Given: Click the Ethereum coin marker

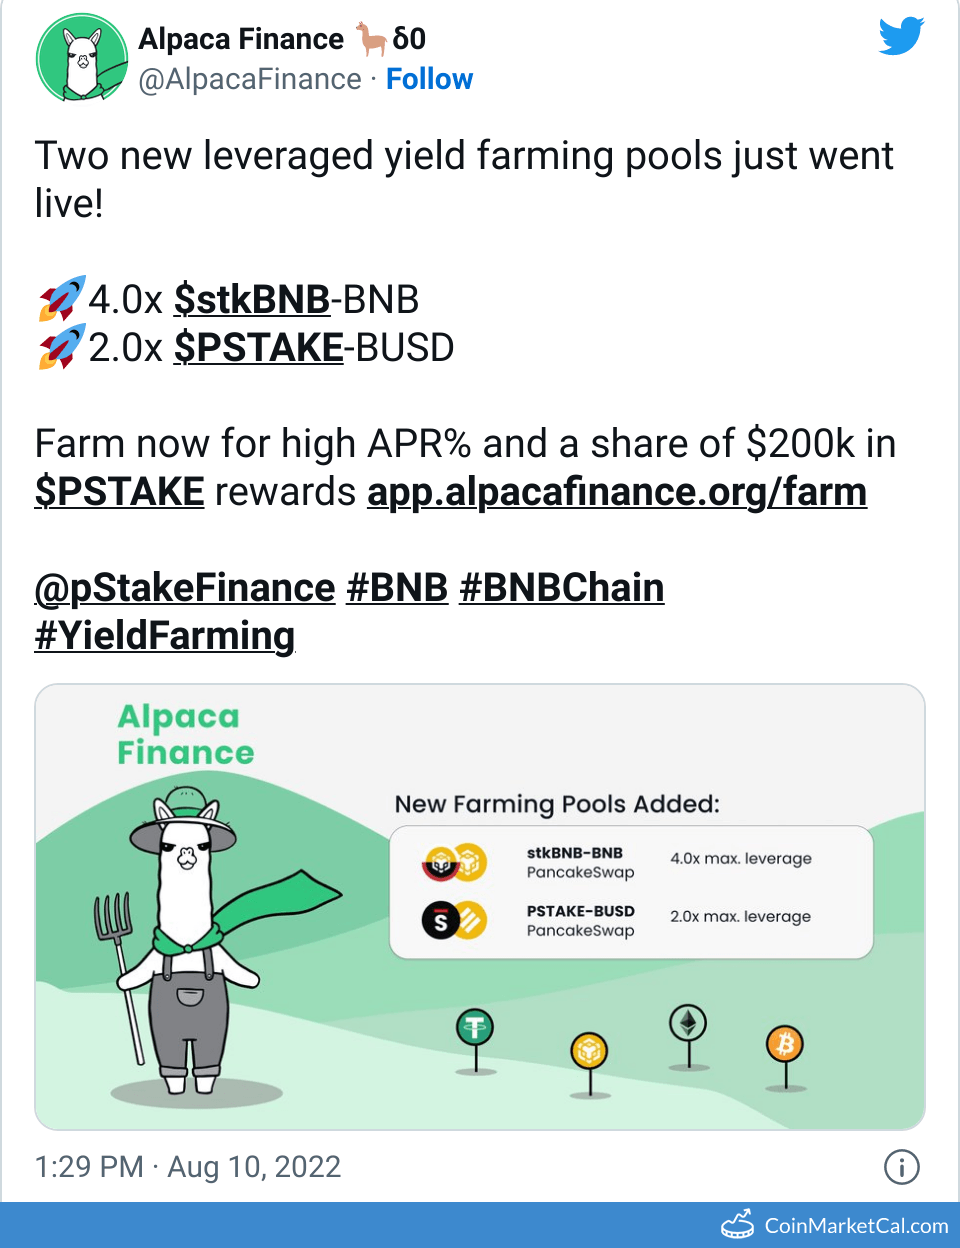Looking at the screenshot, I should (x=688, y=1023).
